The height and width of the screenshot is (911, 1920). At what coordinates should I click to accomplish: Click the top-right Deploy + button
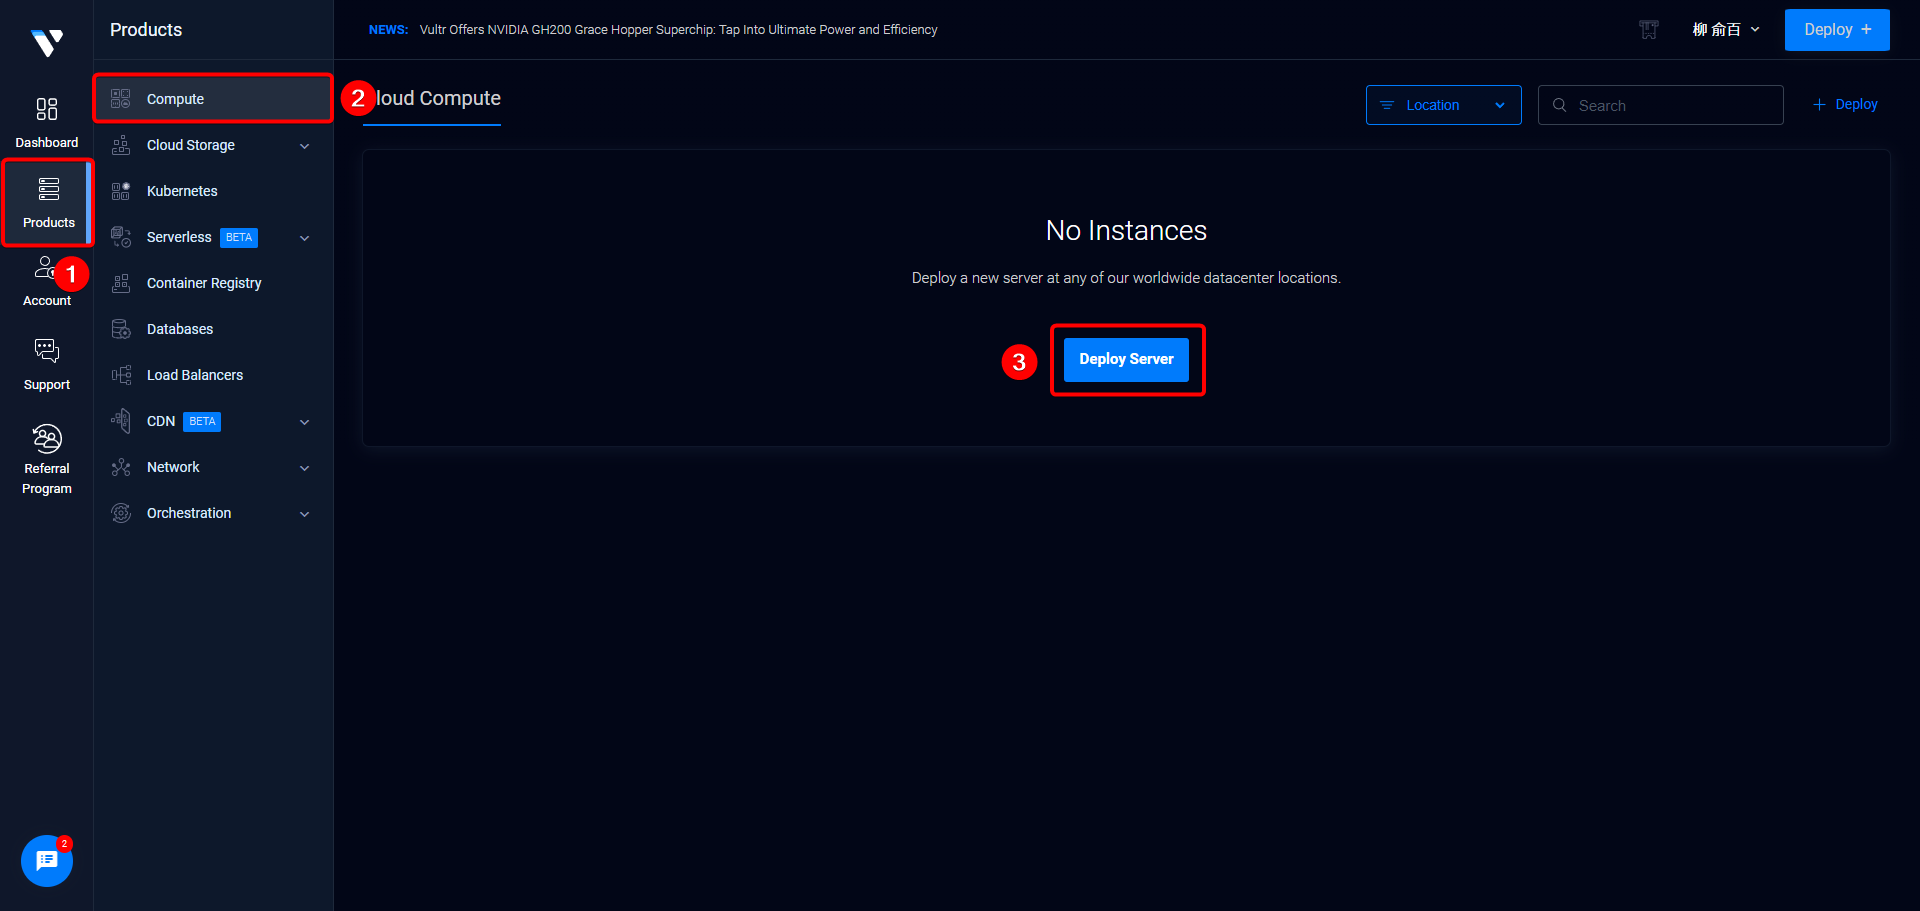[x=1836, y=30]
